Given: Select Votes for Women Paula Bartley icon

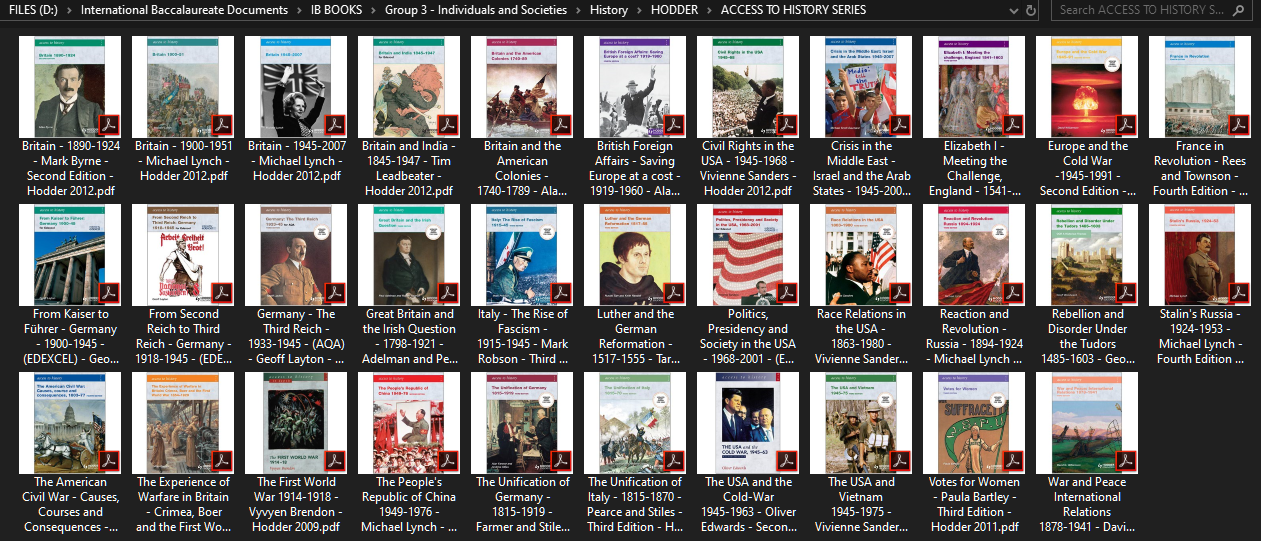Looking at the screenshot, I should pos(974,422).
